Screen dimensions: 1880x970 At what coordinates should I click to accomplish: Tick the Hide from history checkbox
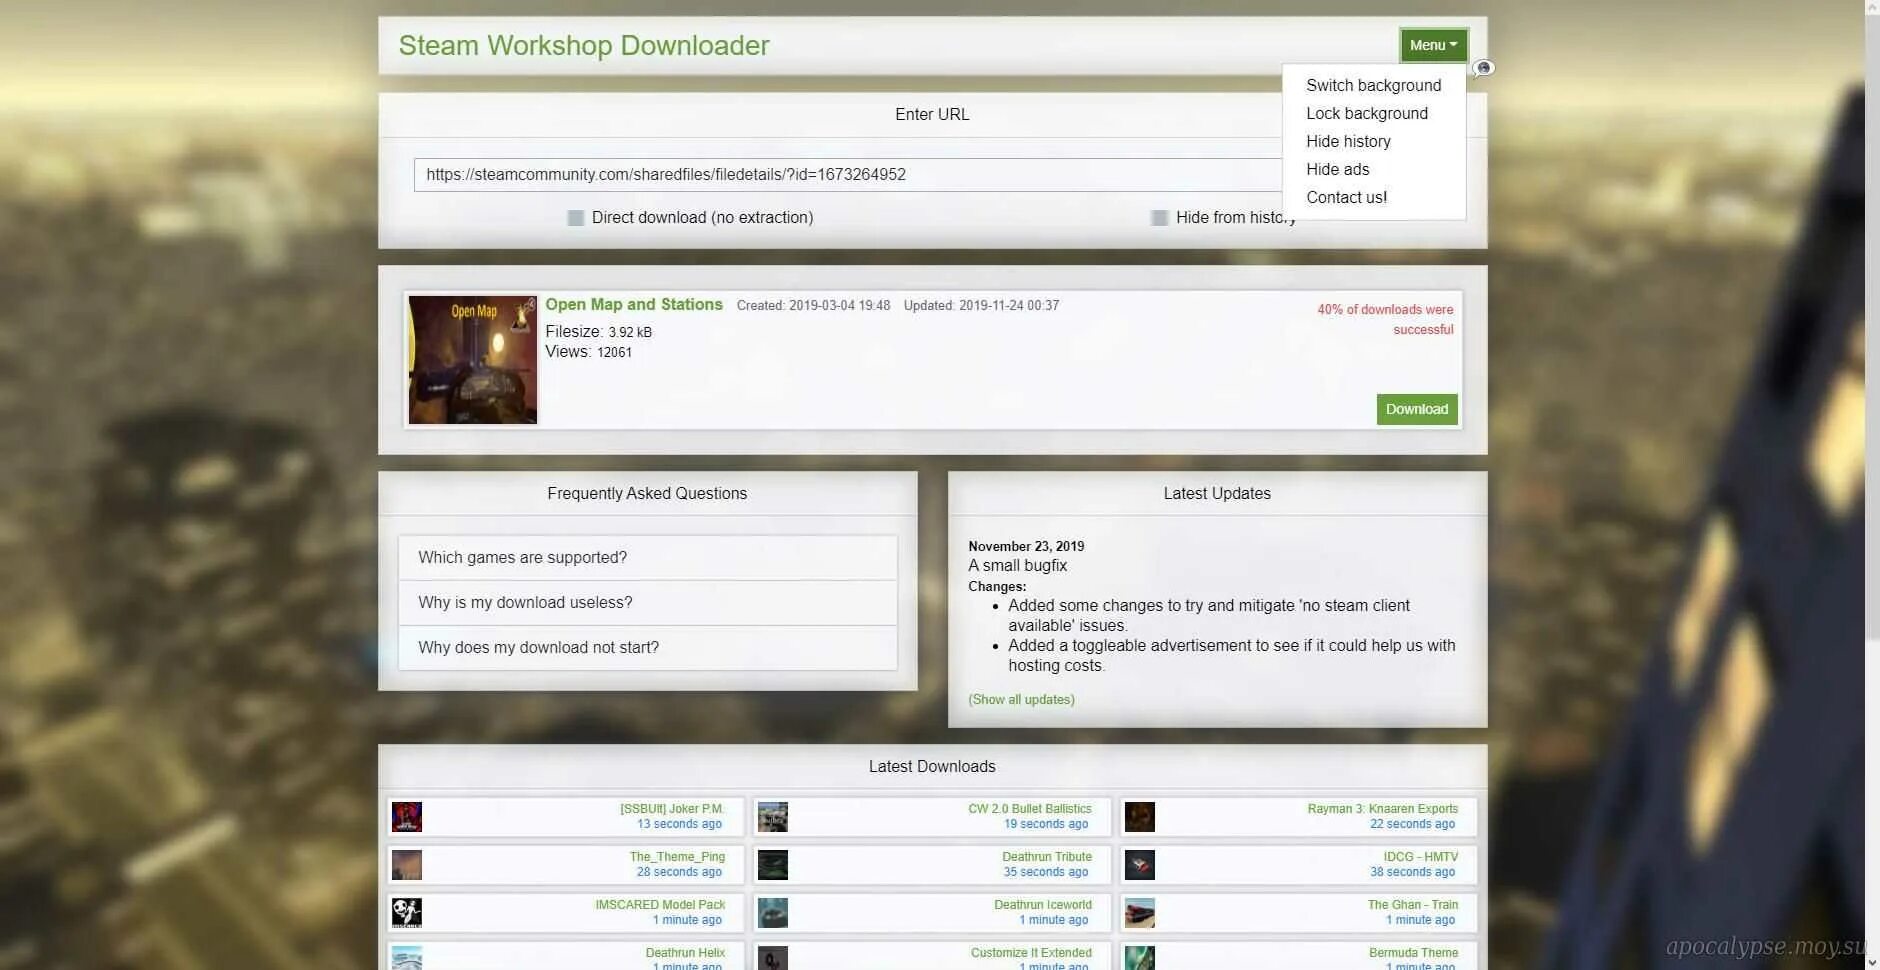point(1160,218)
